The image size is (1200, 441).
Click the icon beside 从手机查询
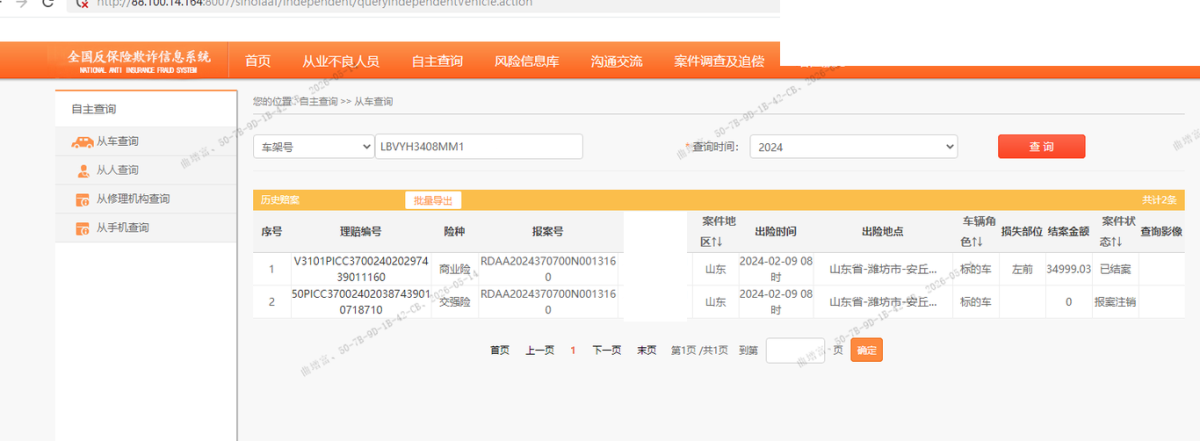pos(83,229)
